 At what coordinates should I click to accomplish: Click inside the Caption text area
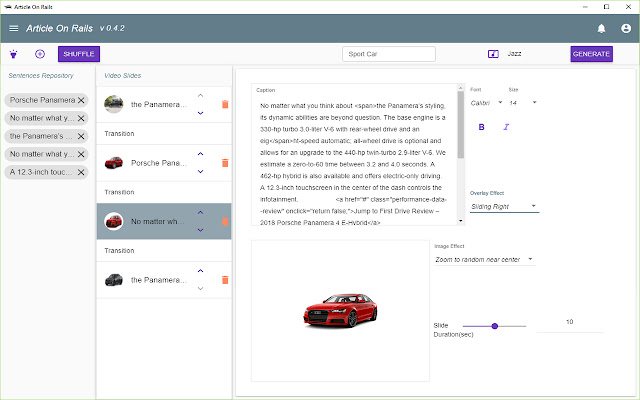[353, 163]
